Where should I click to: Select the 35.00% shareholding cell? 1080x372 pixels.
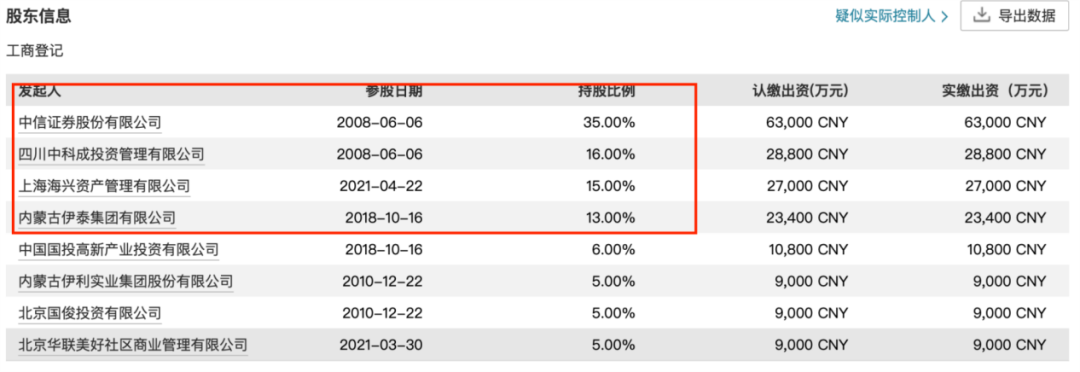coord(609,123)
